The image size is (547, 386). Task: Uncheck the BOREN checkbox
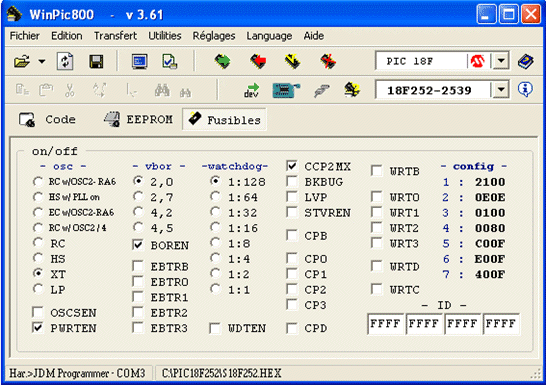pyautogui.click(x=138, y=245)
